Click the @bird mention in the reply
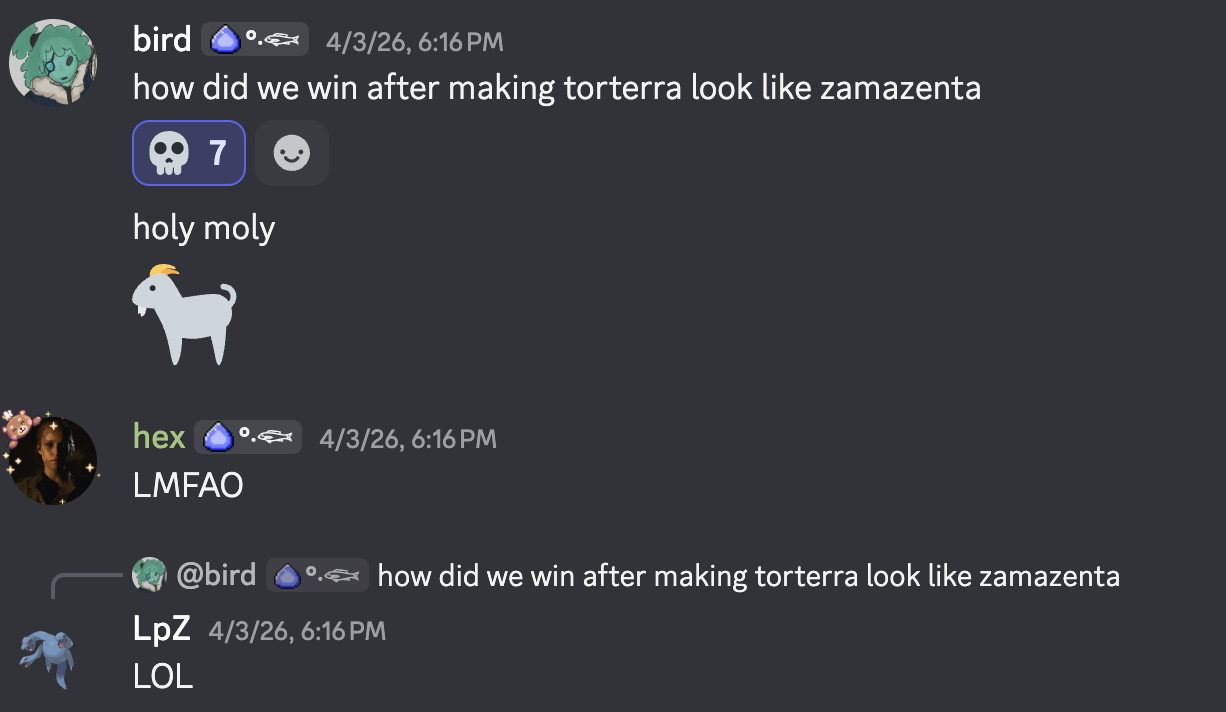Screen dimensions: 1226x712 click(216, 575)
